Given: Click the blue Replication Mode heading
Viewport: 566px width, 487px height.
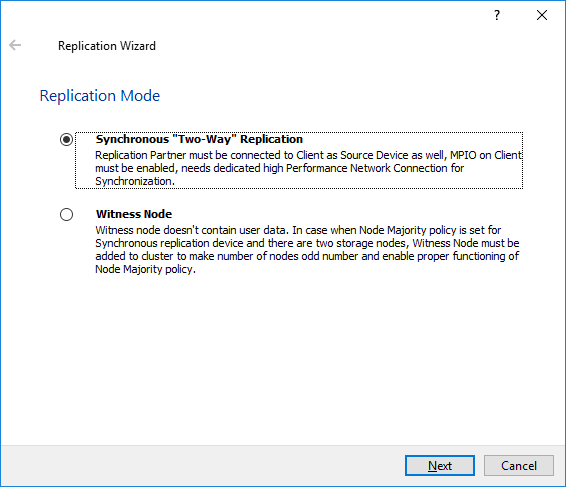Looking at the screenshot, I should pyautogui.click(x=100, y=96).
